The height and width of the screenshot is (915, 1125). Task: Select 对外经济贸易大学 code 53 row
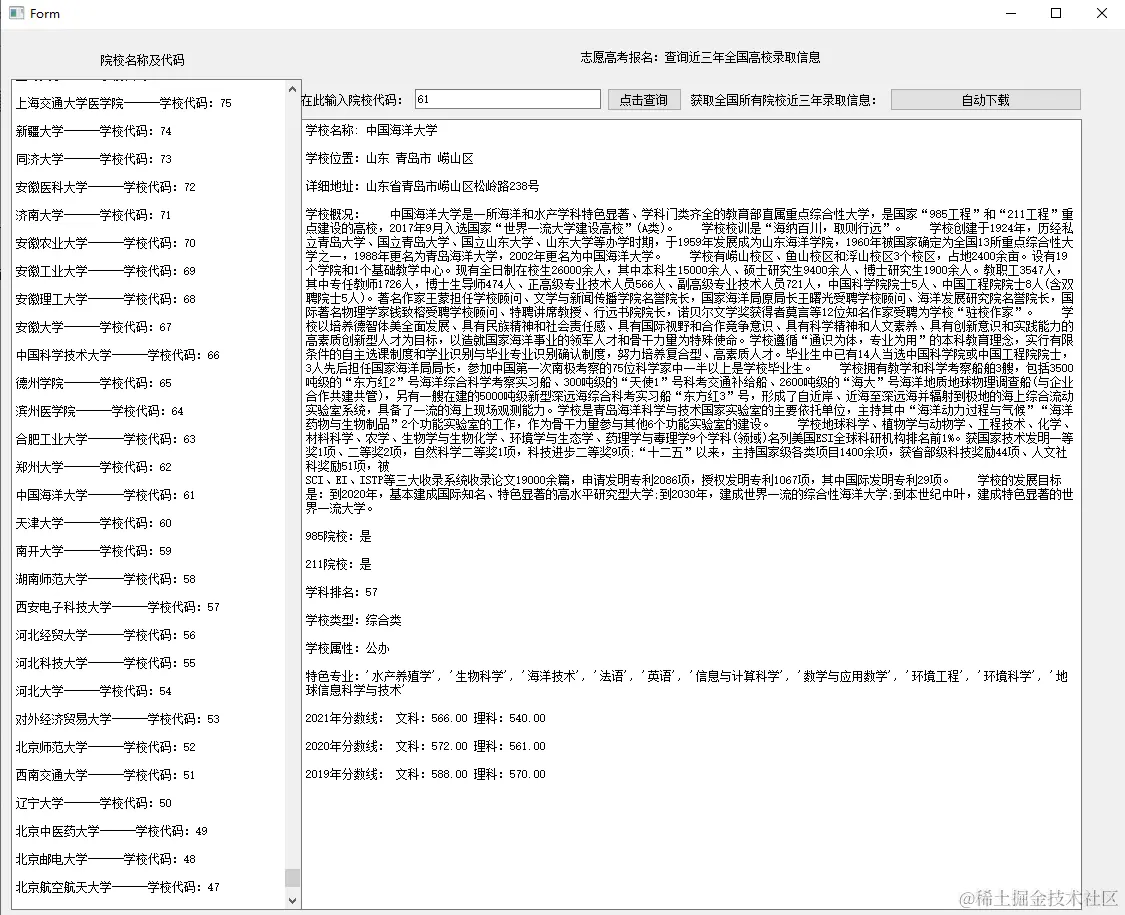118,719
